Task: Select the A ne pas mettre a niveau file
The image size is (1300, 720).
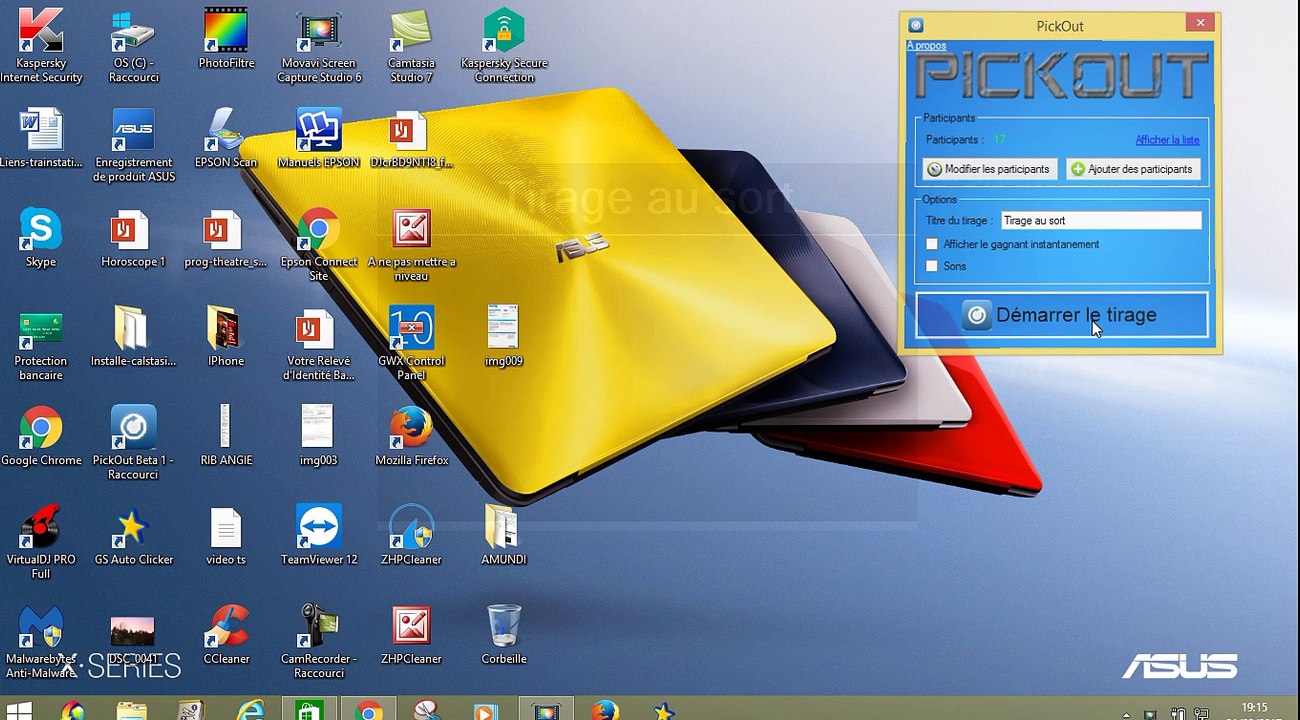Action: tap(411, 245)
